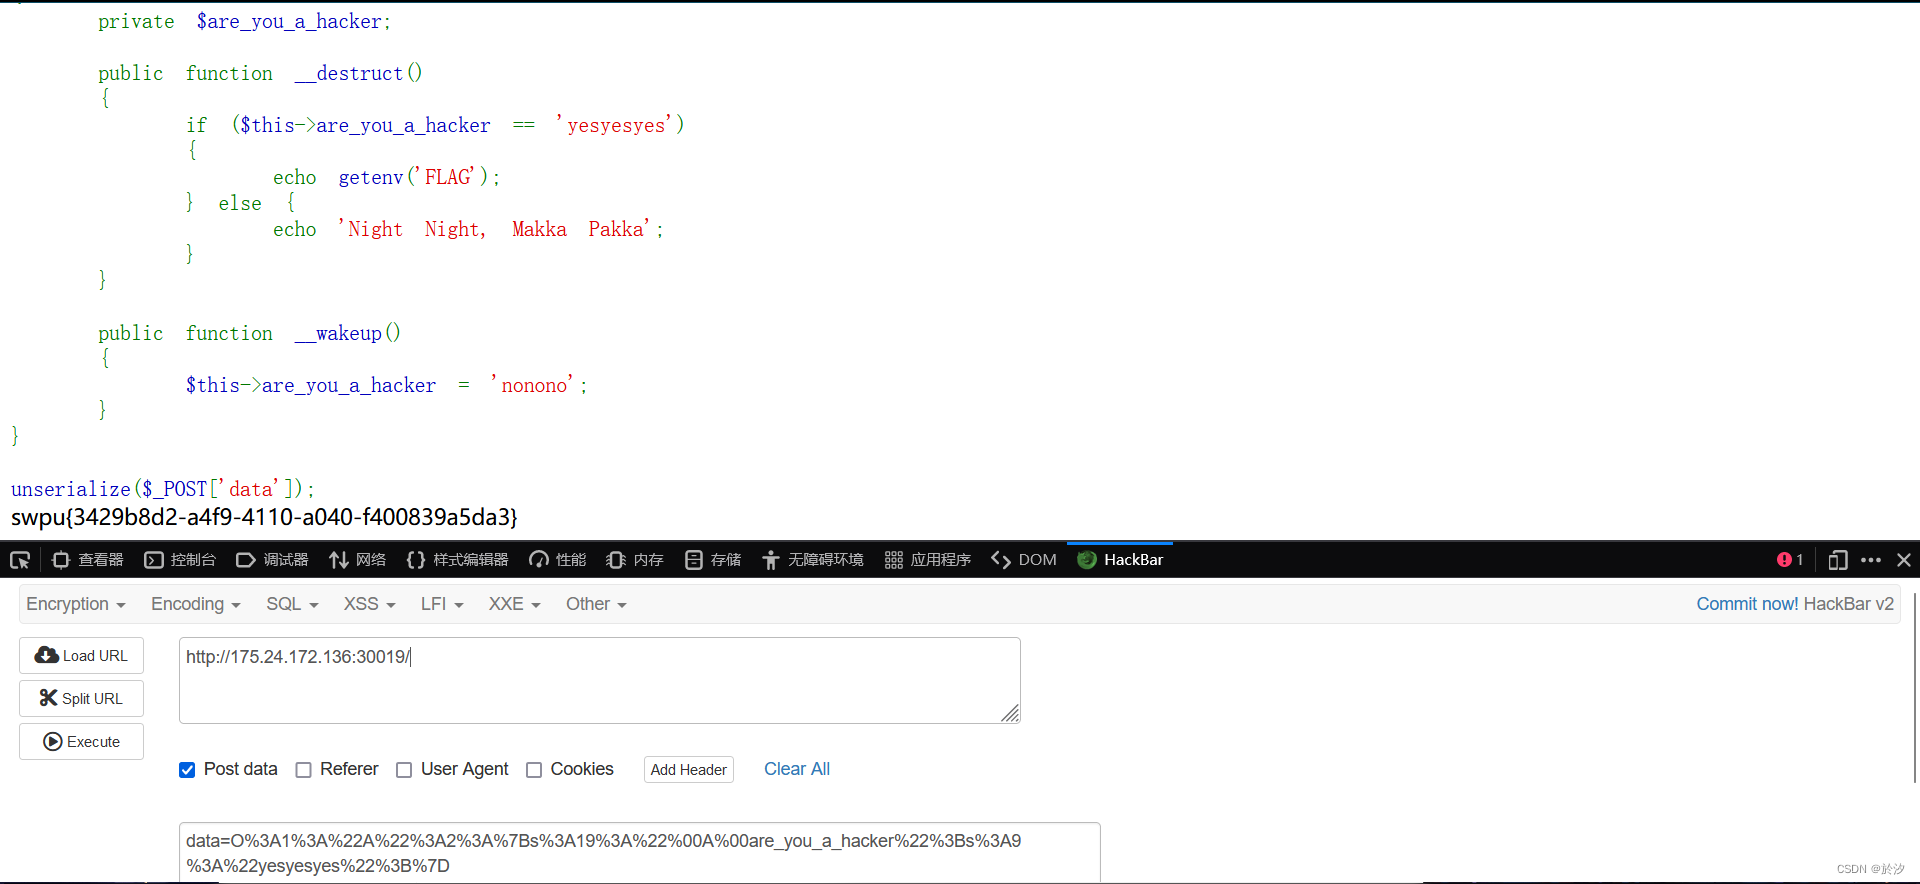Click the Clear All link
The height and width of the screenshot is (884, 1920).
797,769
